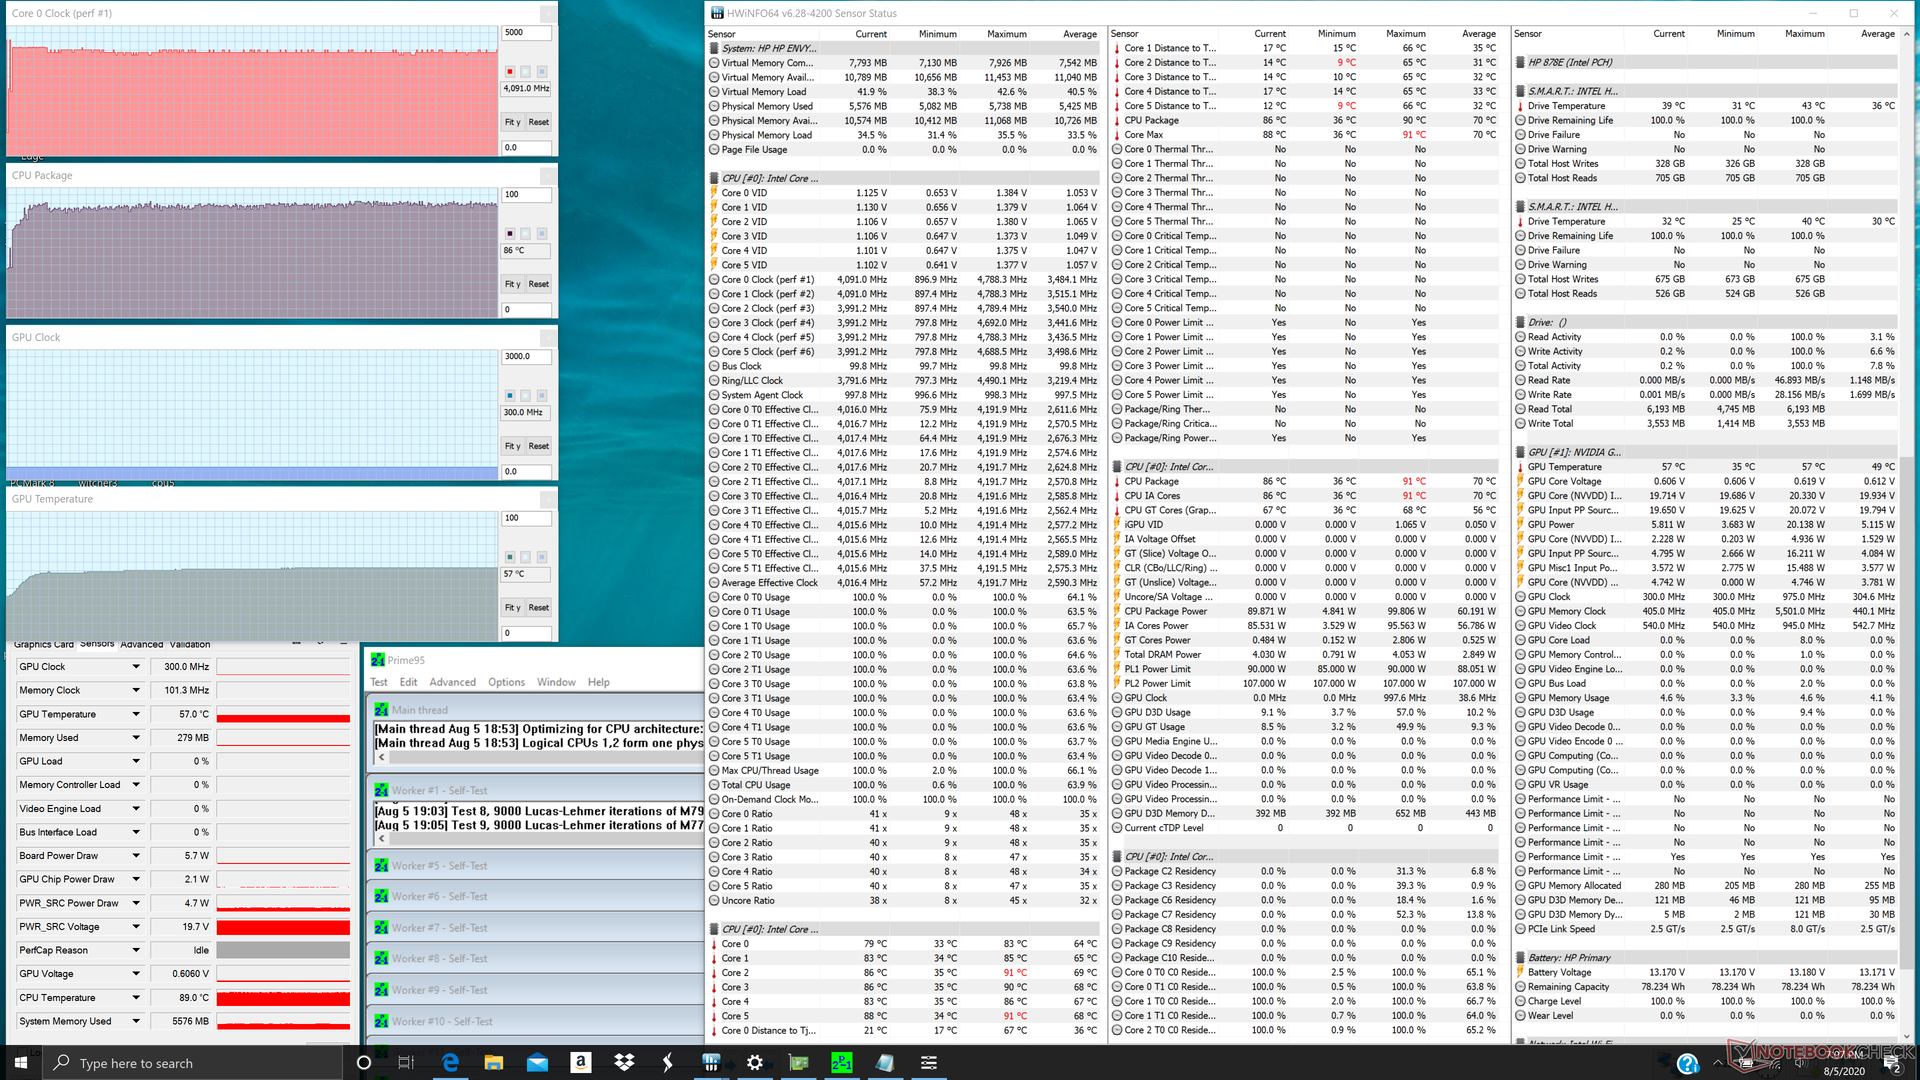1920x1080 pixels.
Task: Click the Prime95 taskbar icon
Action: pos(841,1063)
